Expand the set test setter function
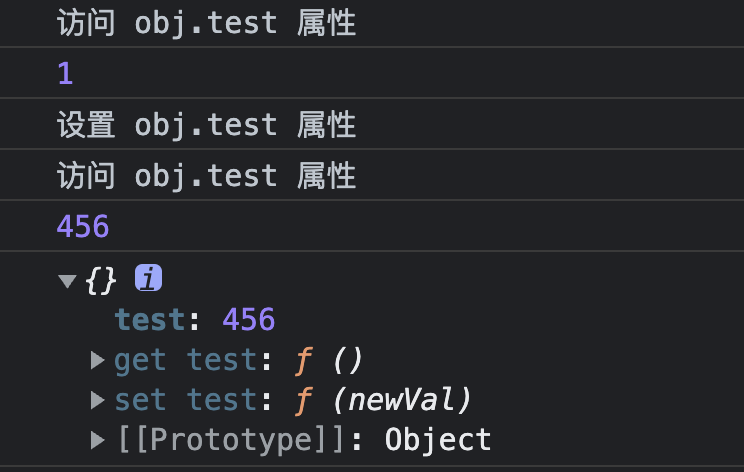 (98, 400)
